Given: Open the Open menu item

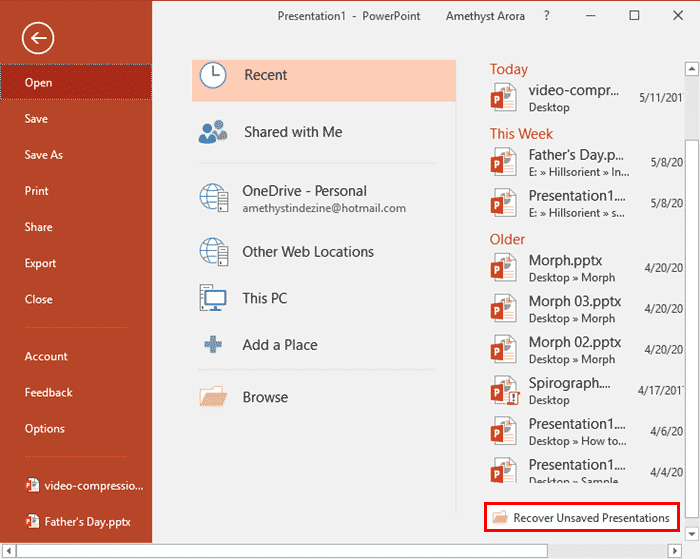Looking at the screenshot, I should [x=76, y=82].
